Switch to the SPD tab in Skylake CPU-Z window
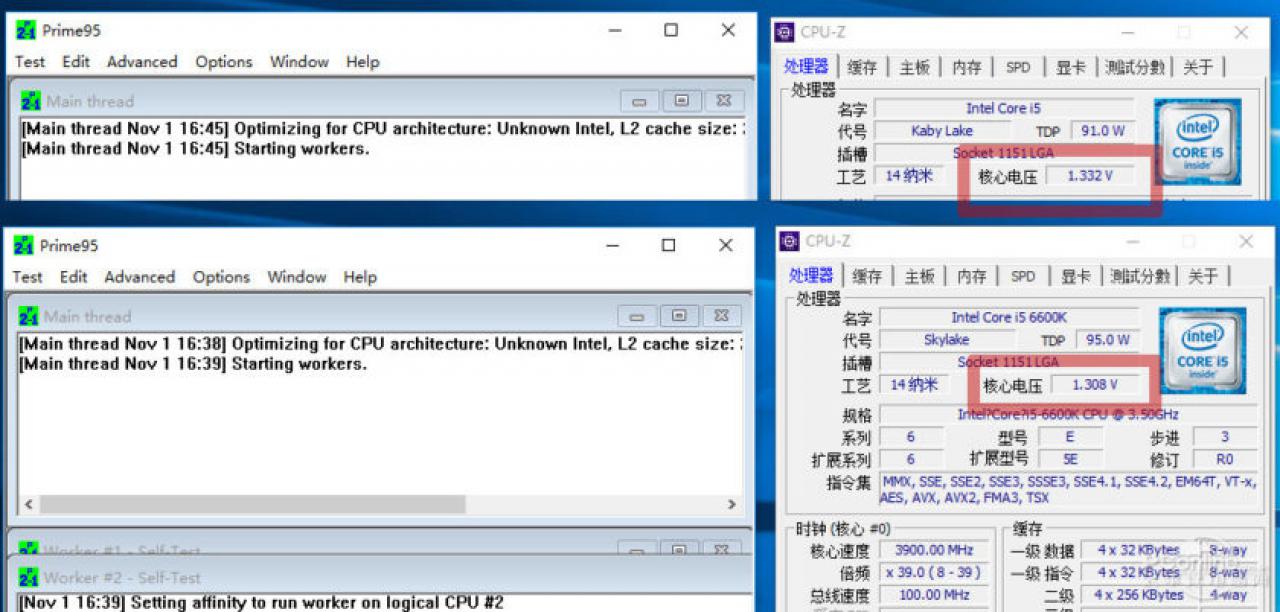This screenshot has width=1280, height=612. [1023, 276]
